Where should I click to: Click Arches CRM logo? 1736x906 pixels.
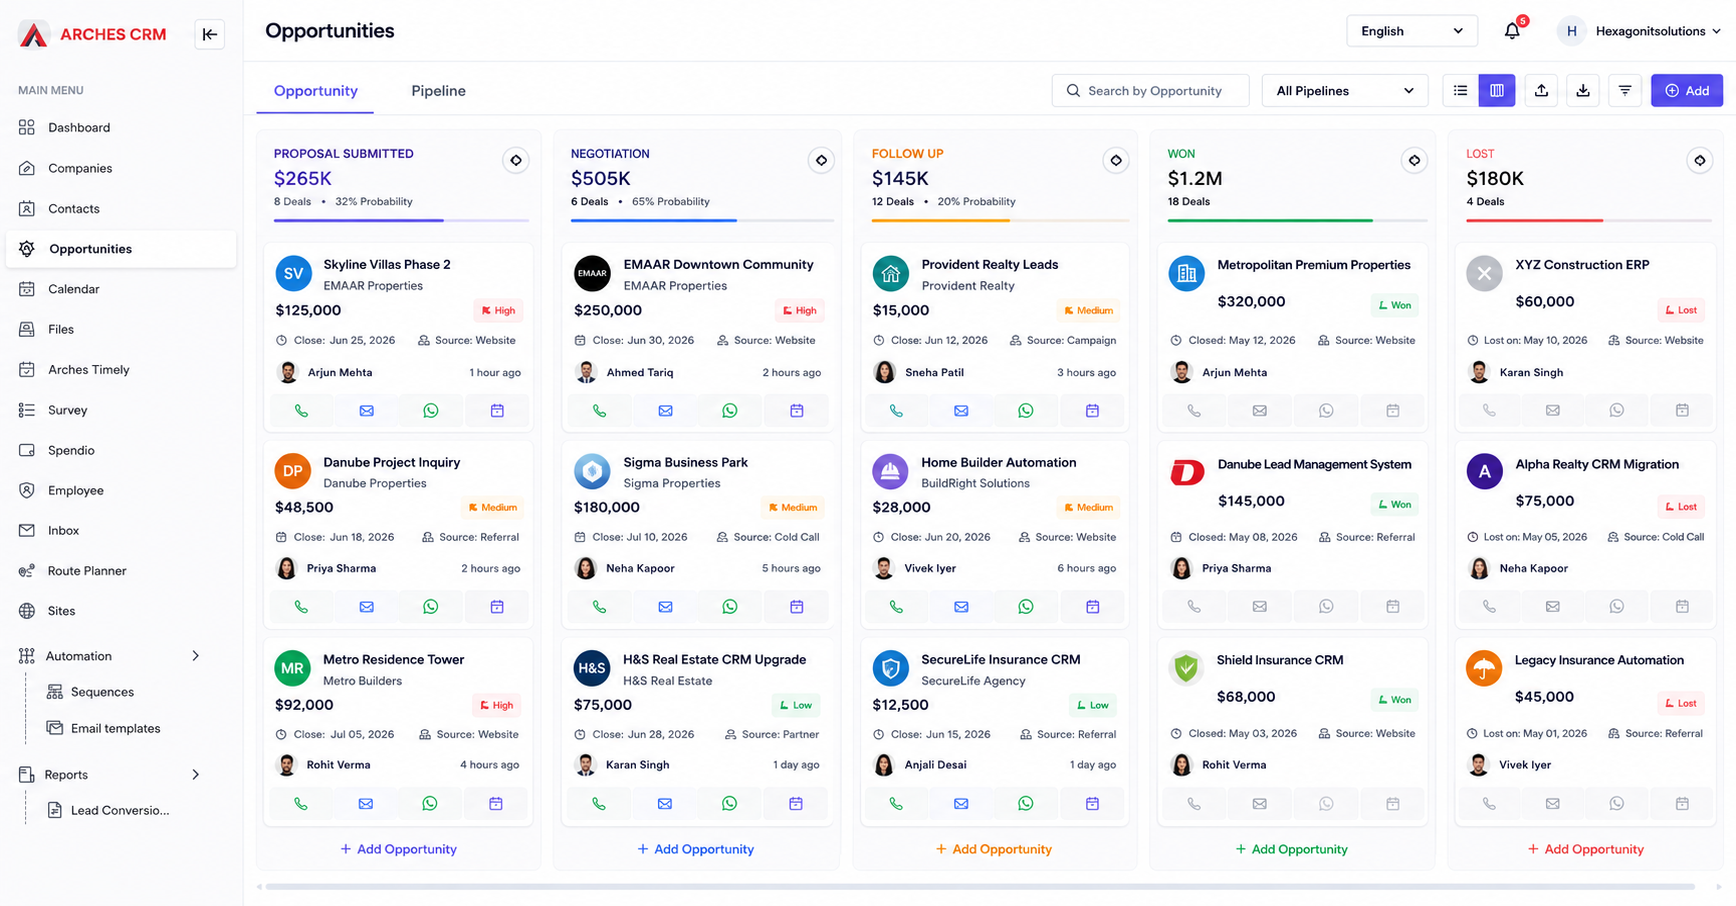pos(92,34)
